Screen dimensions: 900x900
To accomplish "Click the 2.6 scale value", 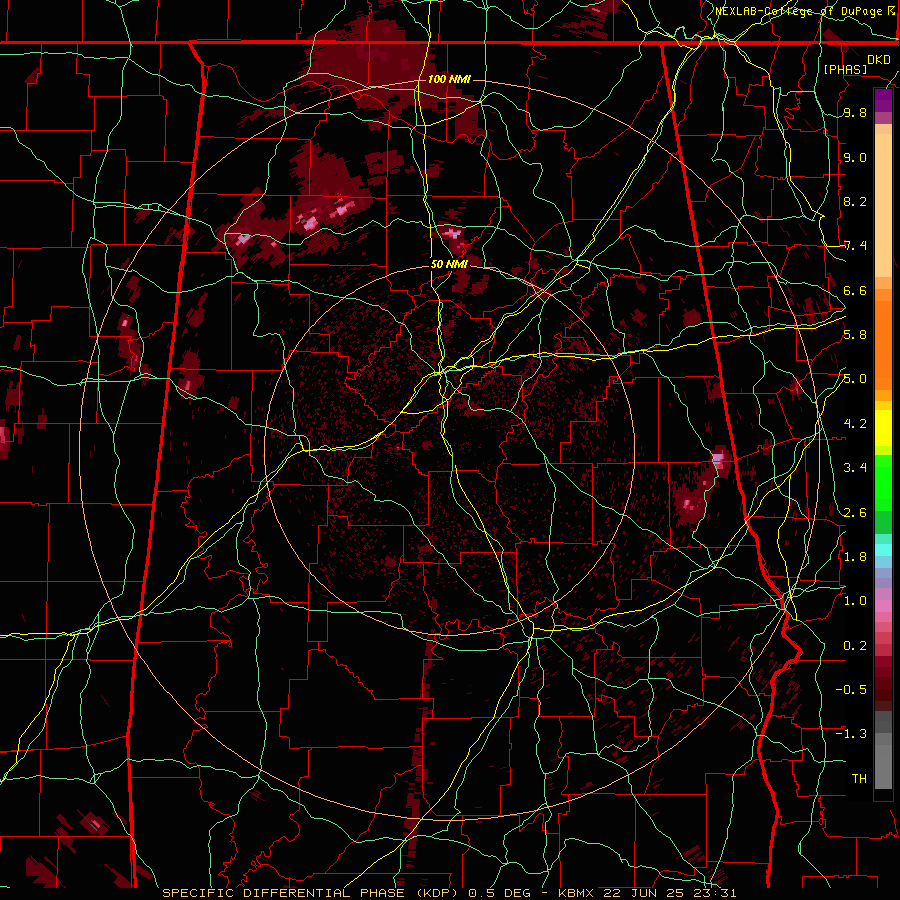I will [855, 513].
